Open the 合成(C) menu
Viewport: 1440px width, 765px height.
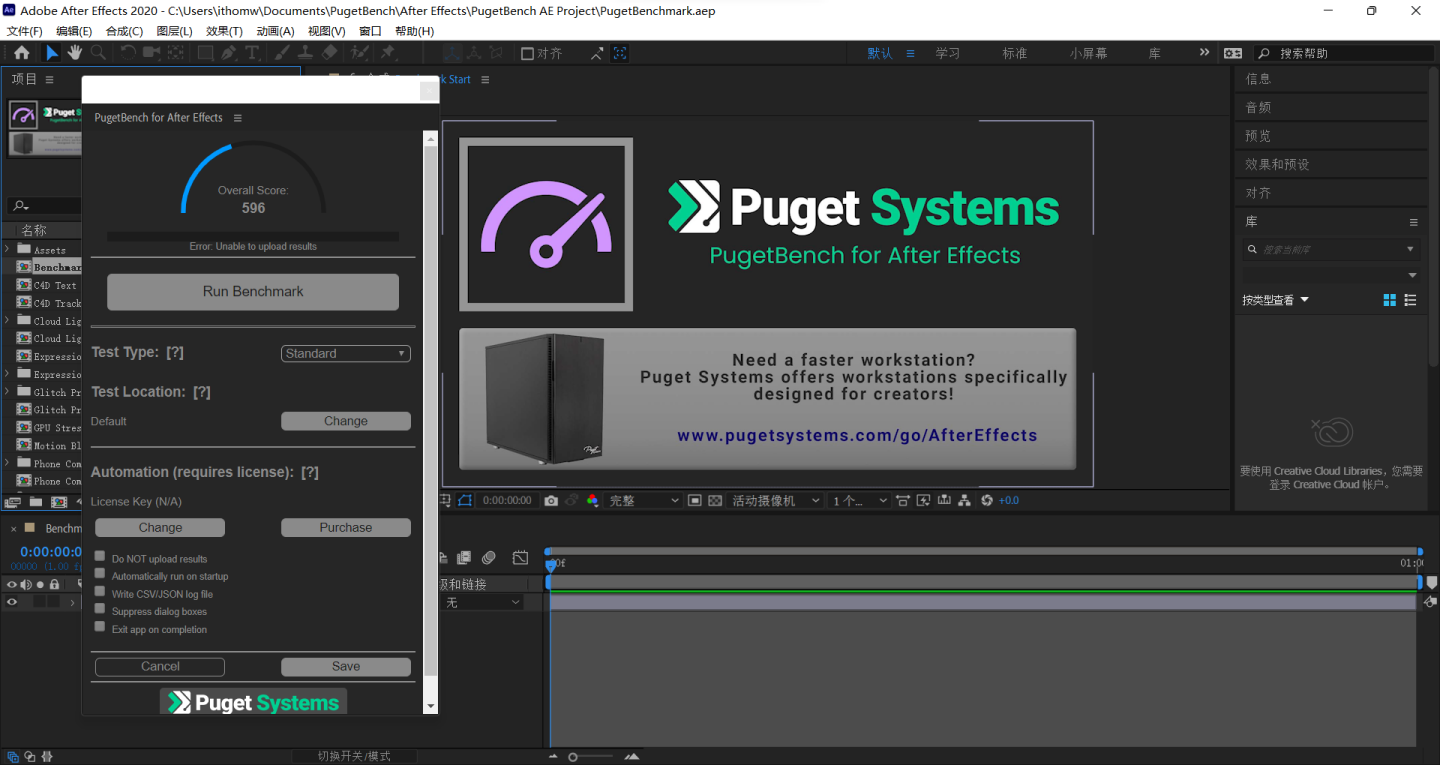pyautogui.click(x=124, y=31)
